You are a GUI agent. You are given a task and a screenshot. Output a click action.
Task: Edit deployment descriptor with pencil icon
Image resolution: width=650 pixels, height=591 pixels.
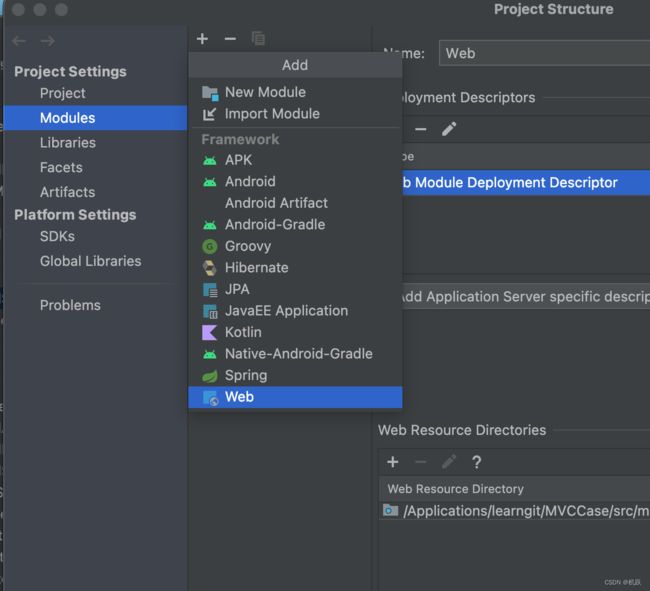(x=449, y=129)
